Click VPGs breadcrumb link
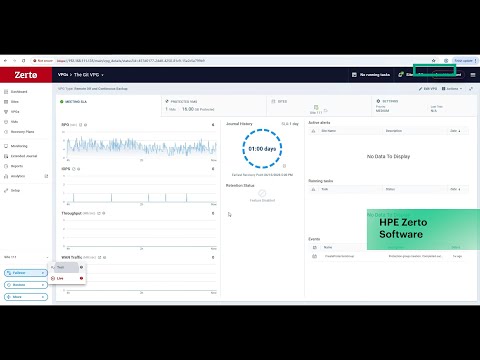 63,75
